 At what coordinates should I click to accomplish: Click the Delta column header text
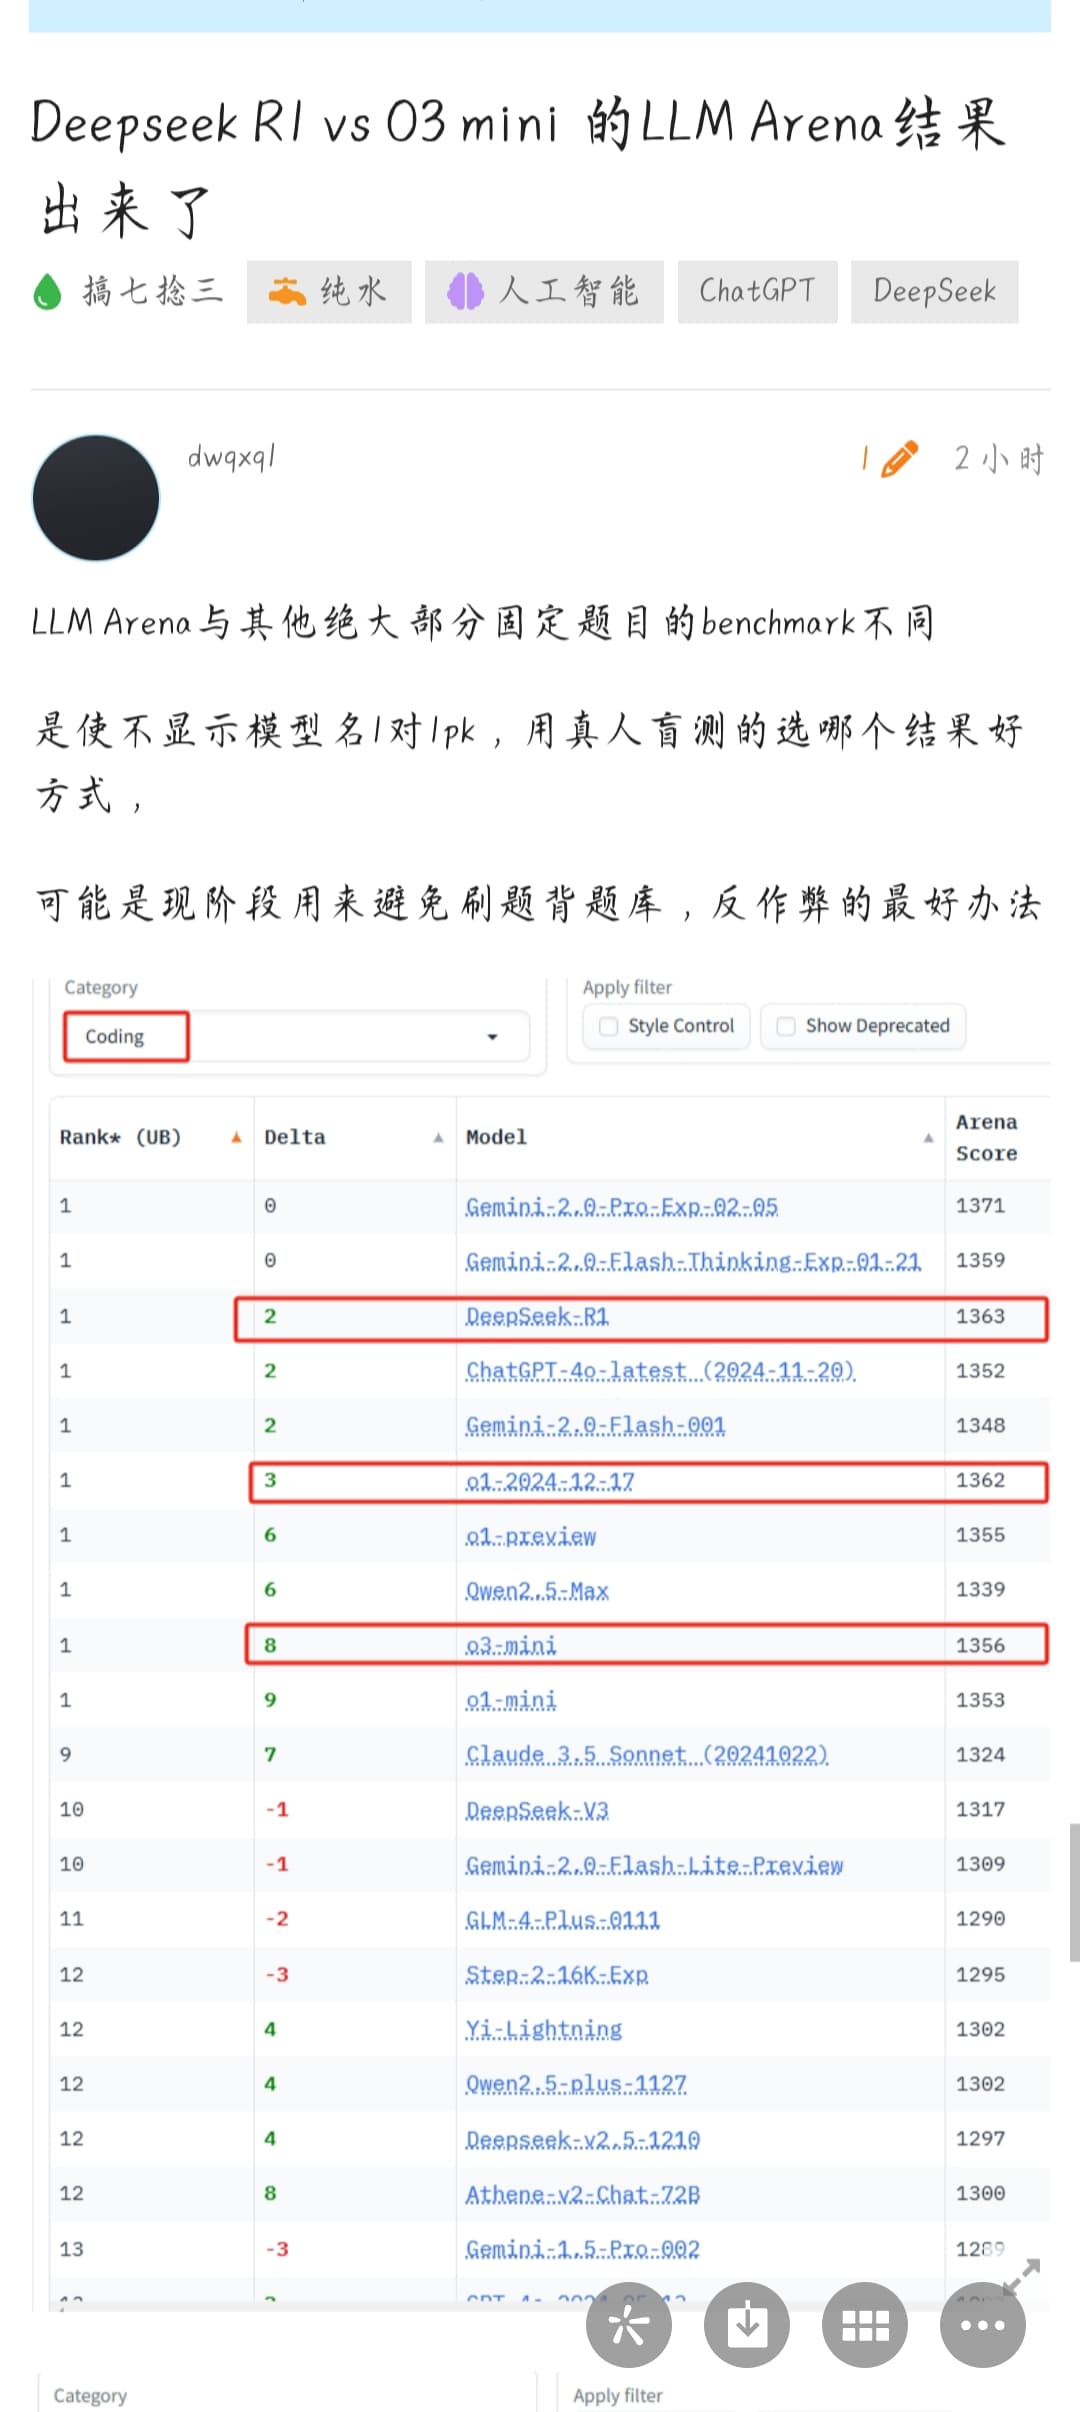(x=295, y=1138)
